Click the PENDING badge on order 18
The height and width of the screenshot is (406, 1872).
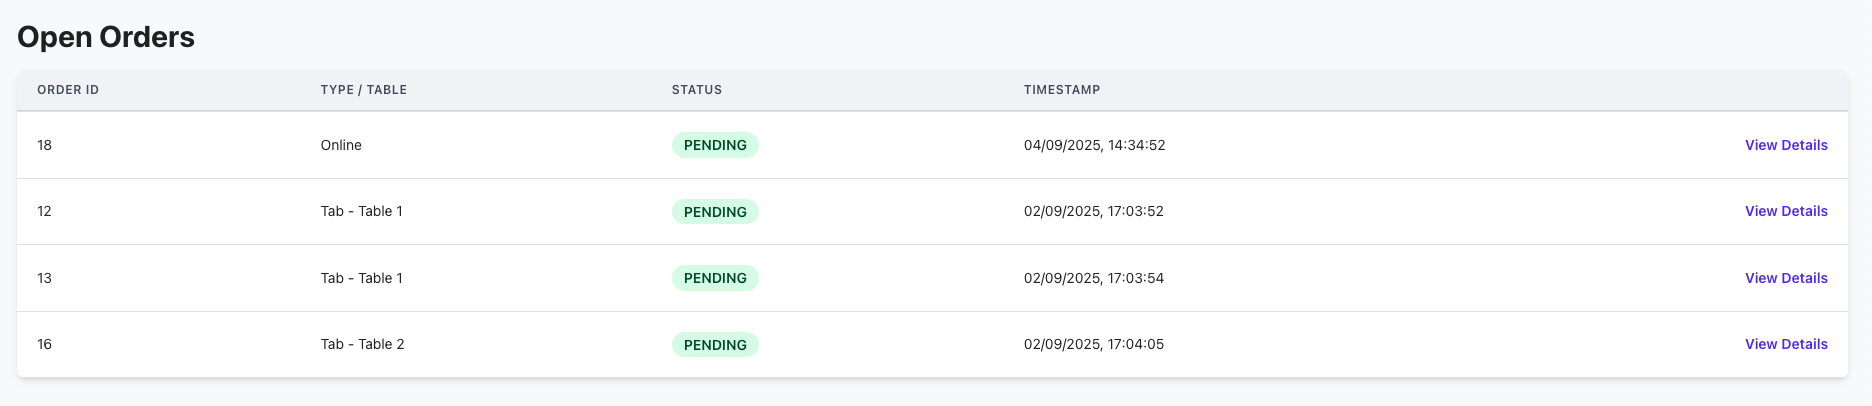coord(715,145)
